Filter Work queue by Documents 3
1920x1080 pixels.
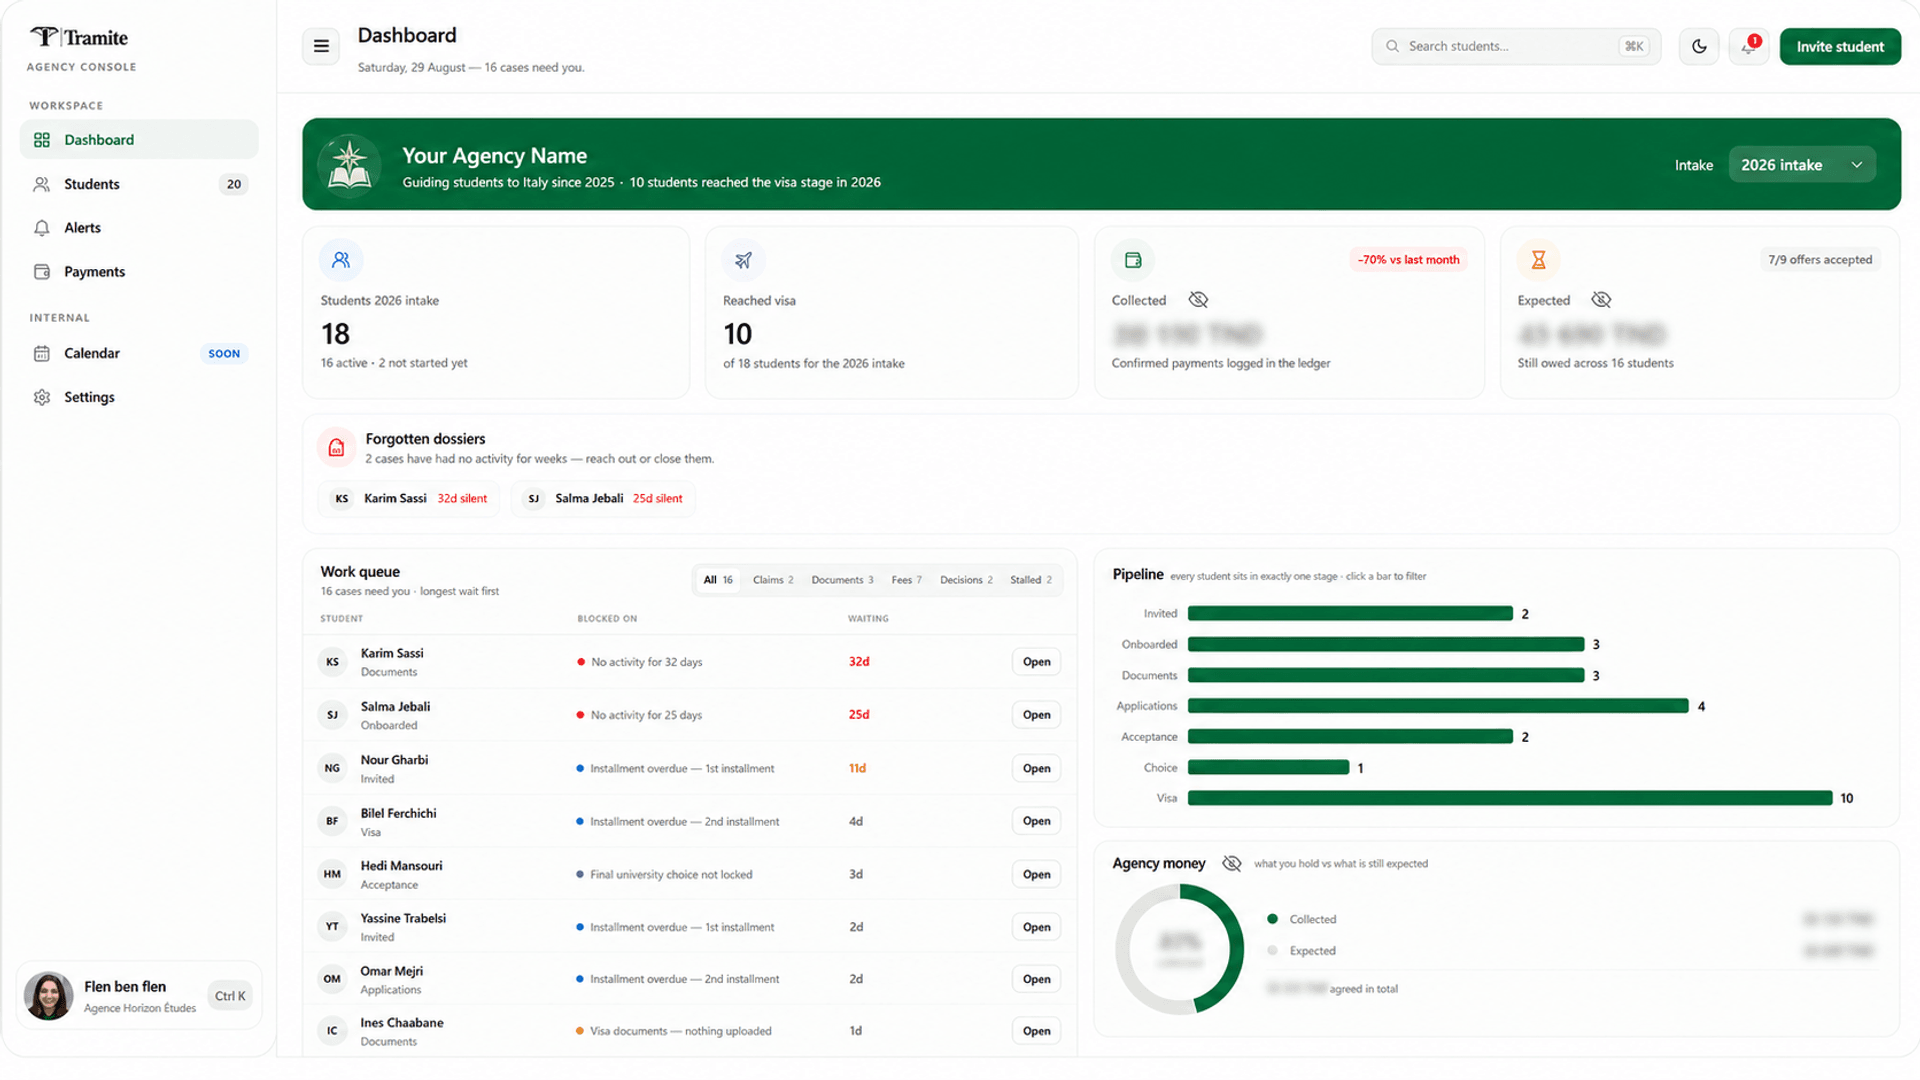point(842,580)
